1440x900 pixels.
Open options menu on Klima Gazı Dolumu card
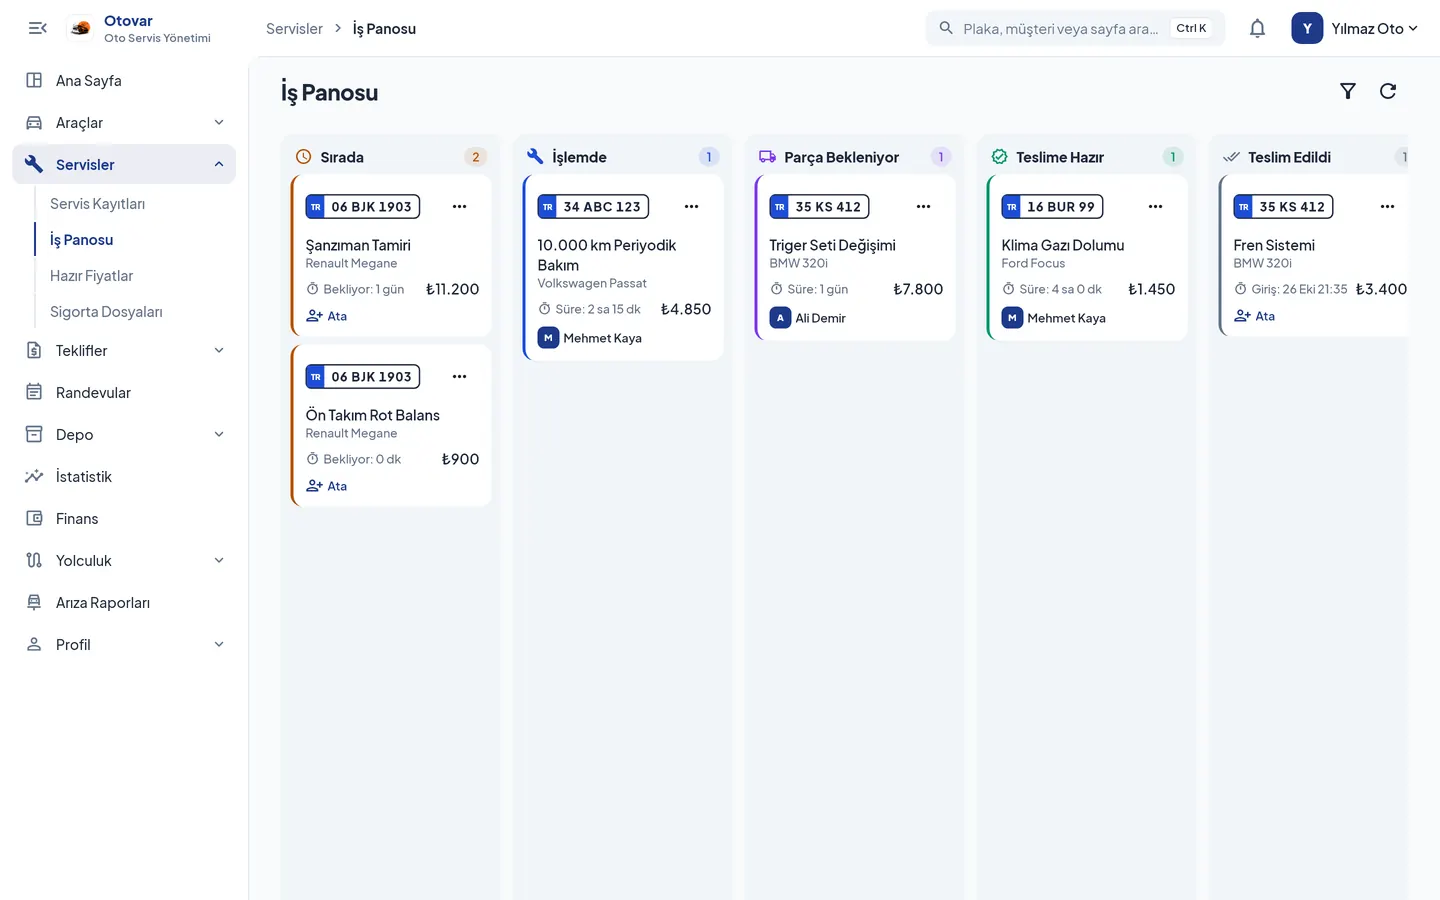coord(1155,206)
